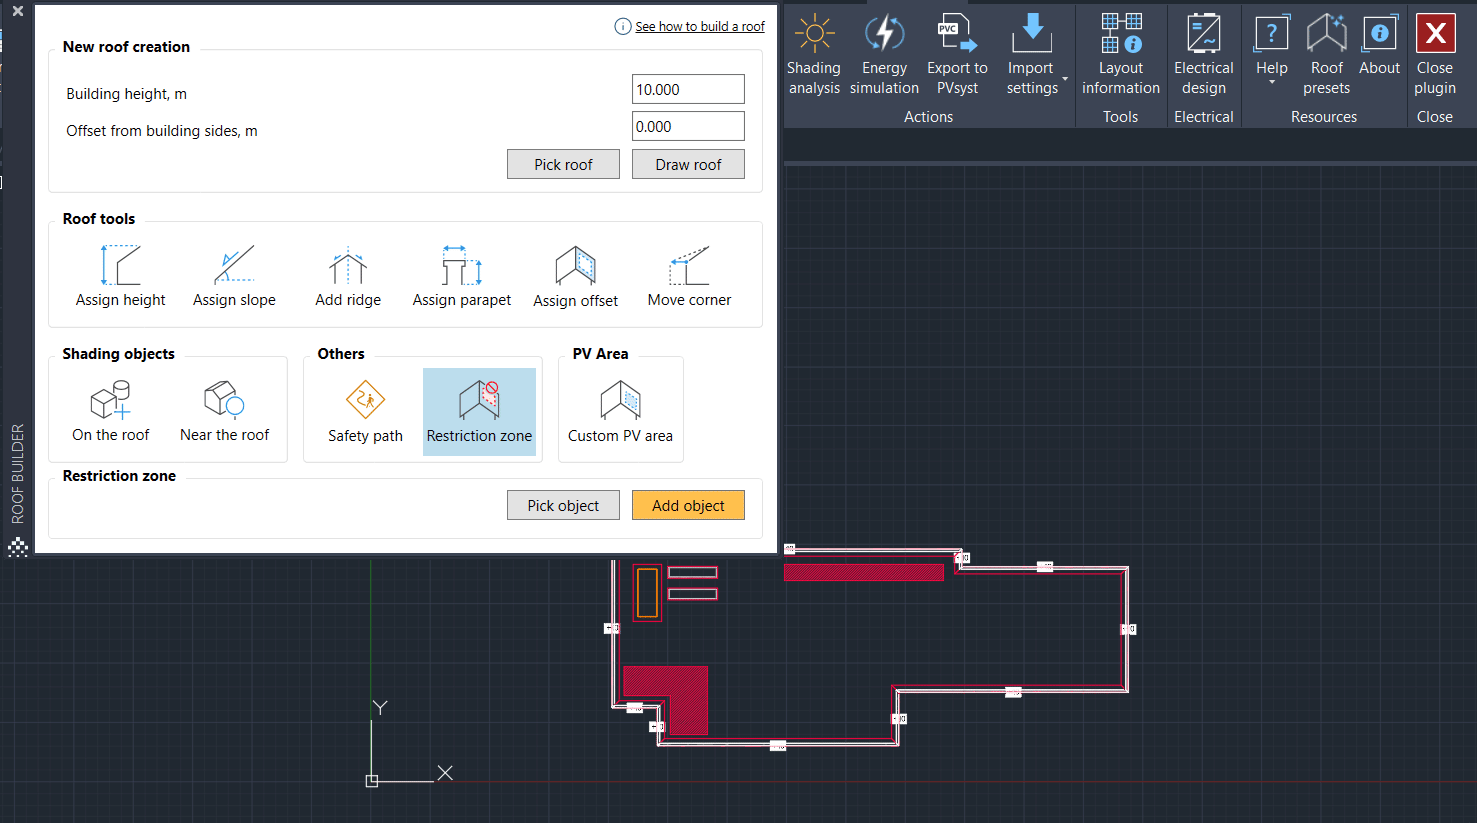Close the Roof Builder panel
The height and width of the screenshot is (823, 1477).
[x=17, y=11]
